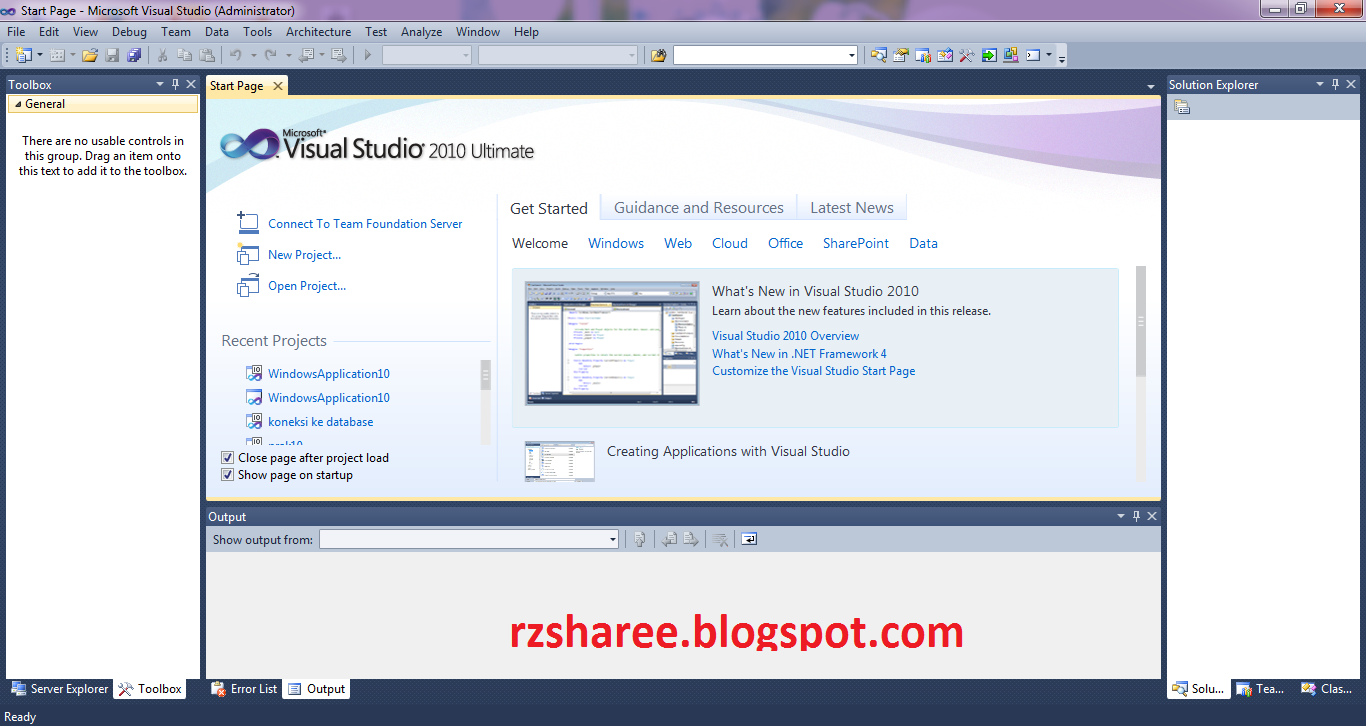Open the Visual Studio 2010 Overview link
This screenshot has height=726, width=1366.
[x=785, y=335]
